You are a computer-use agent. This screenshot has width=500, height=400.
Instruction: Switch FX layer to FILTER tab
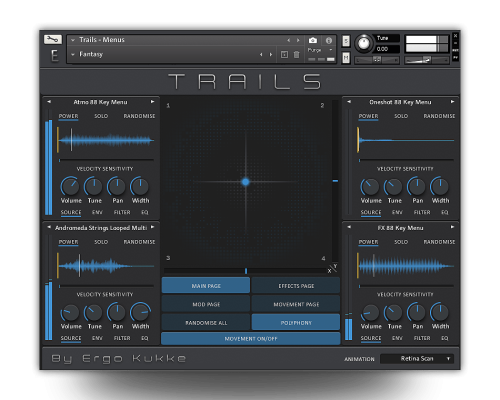(x=422, y=338)
